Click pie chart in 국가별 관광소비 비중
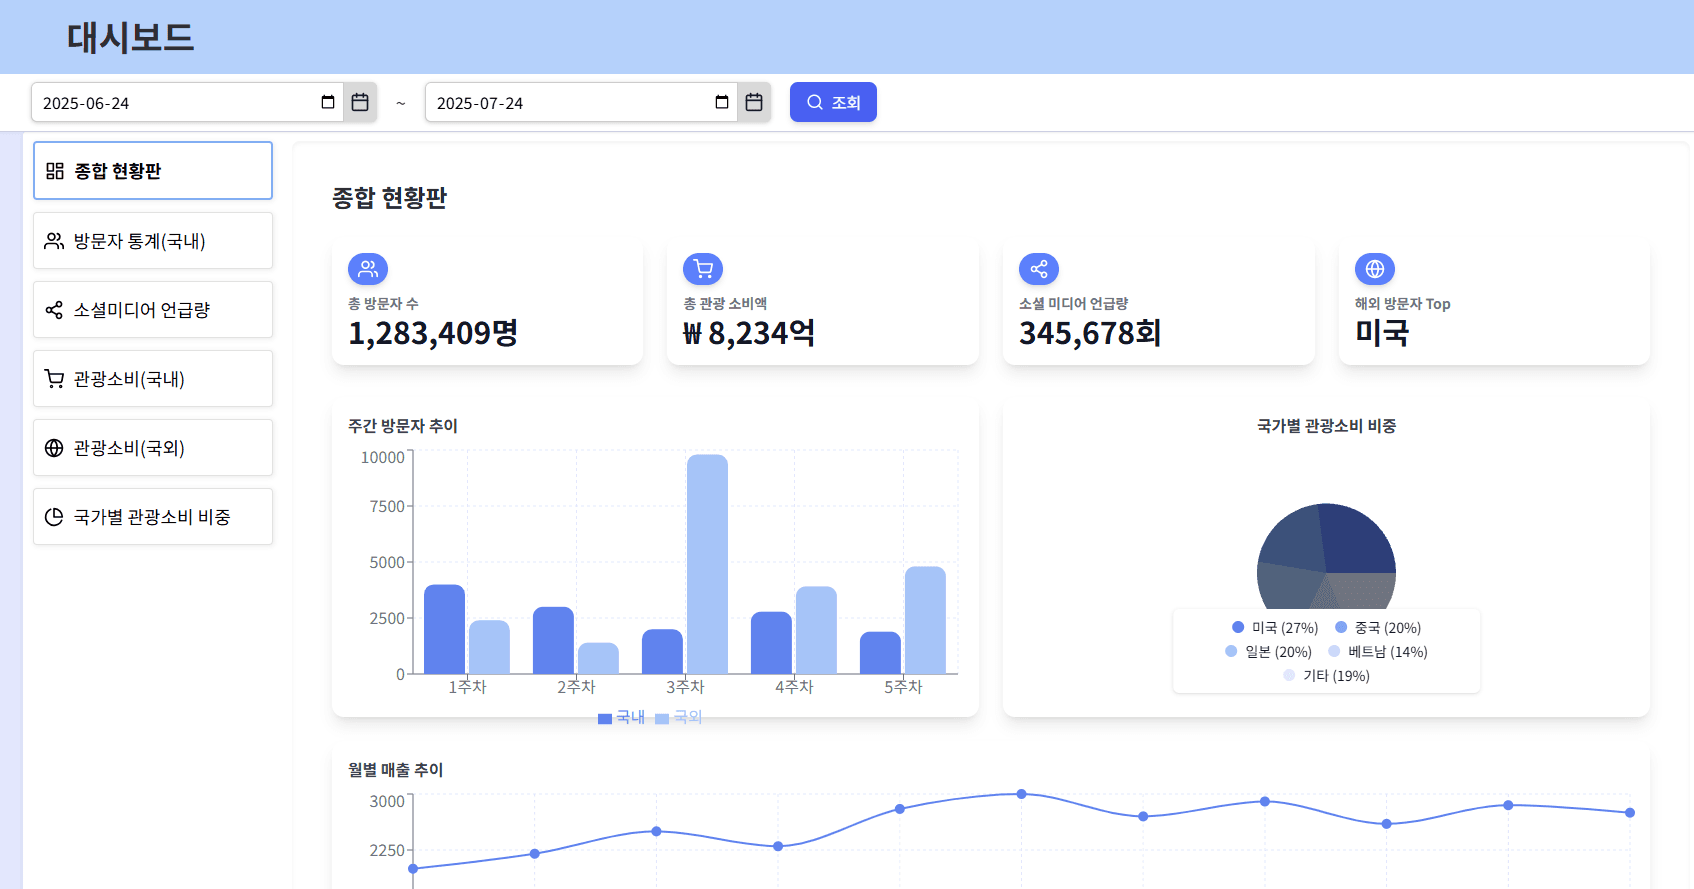Image resolution: width=1694 pixels, height=889 pixels. [x=1326, y=556]
